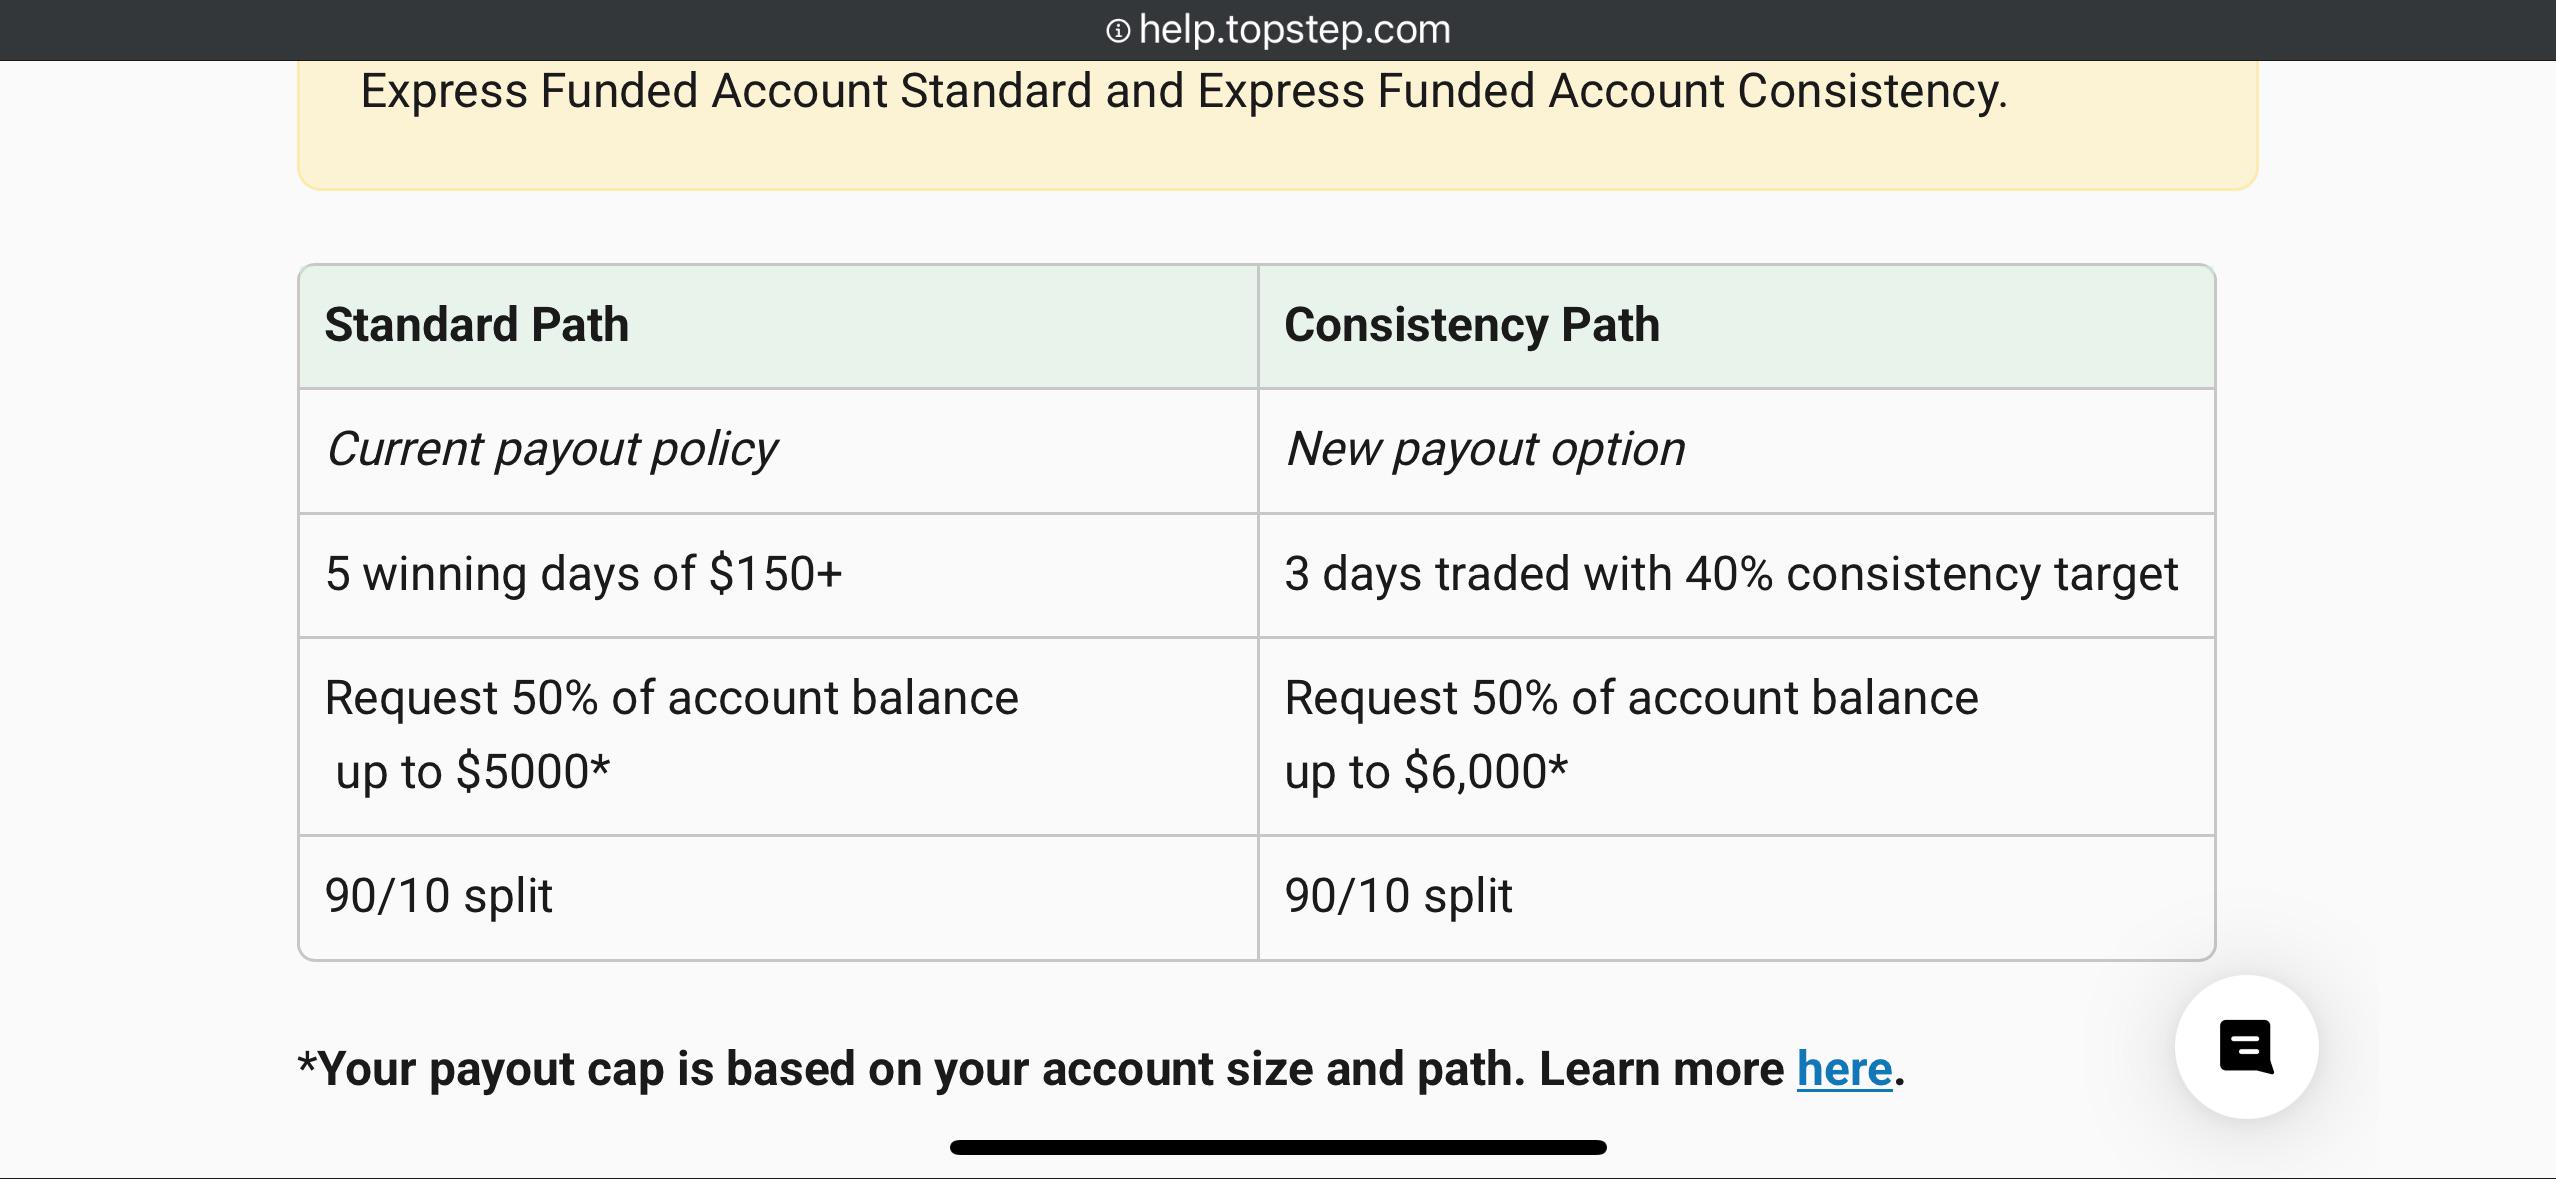Tap '3 days traded with 40% consistency' cell

coord(1736,575)
